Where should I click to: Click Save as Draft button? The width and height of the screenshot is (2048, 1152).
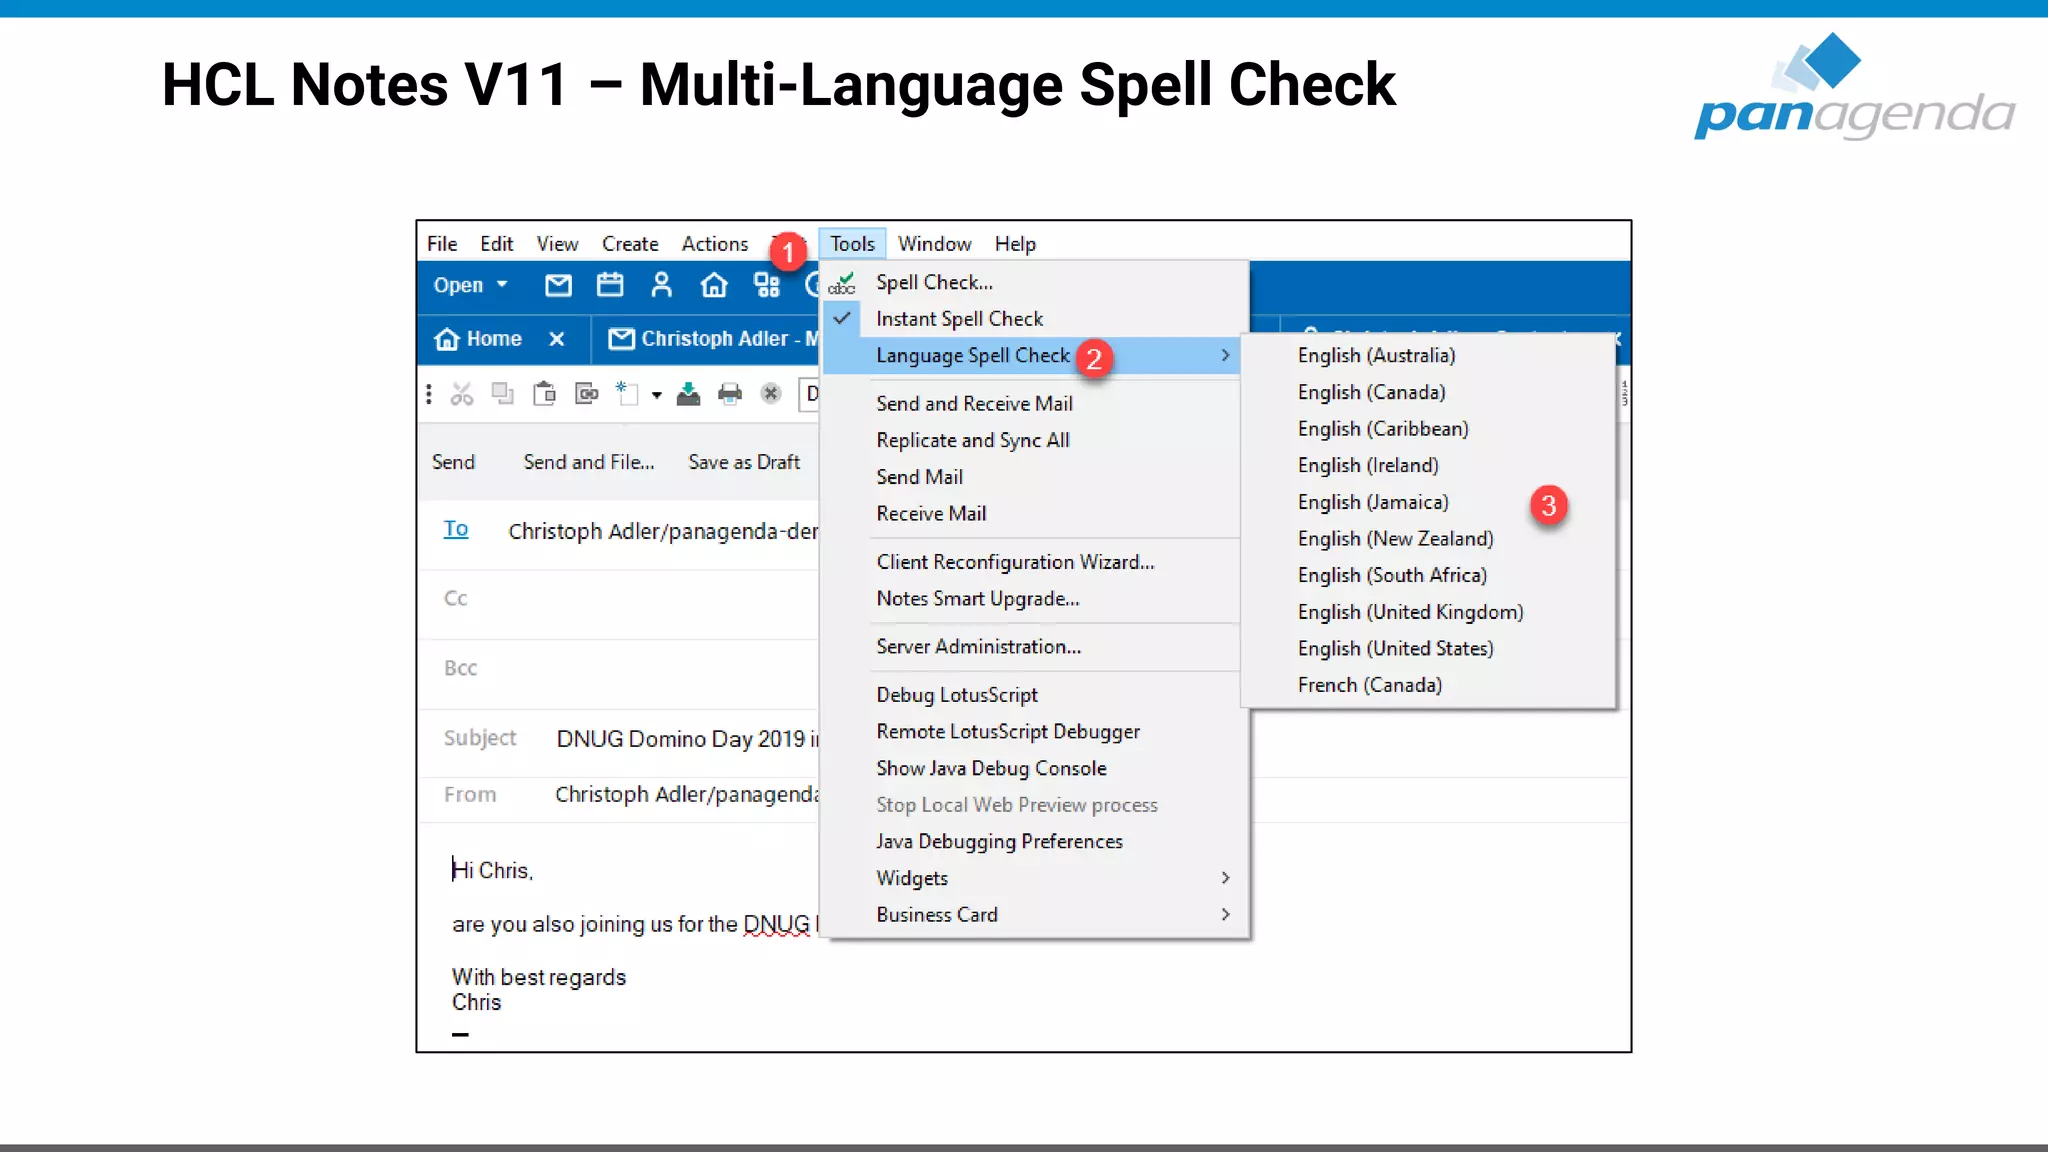tap(744, 462)
